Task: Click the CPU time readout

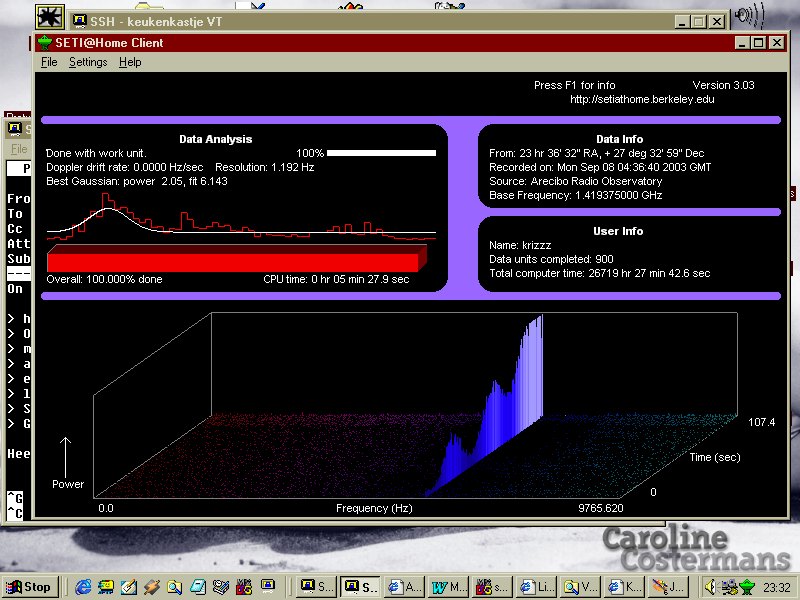Action: click(x=336, y=279)
